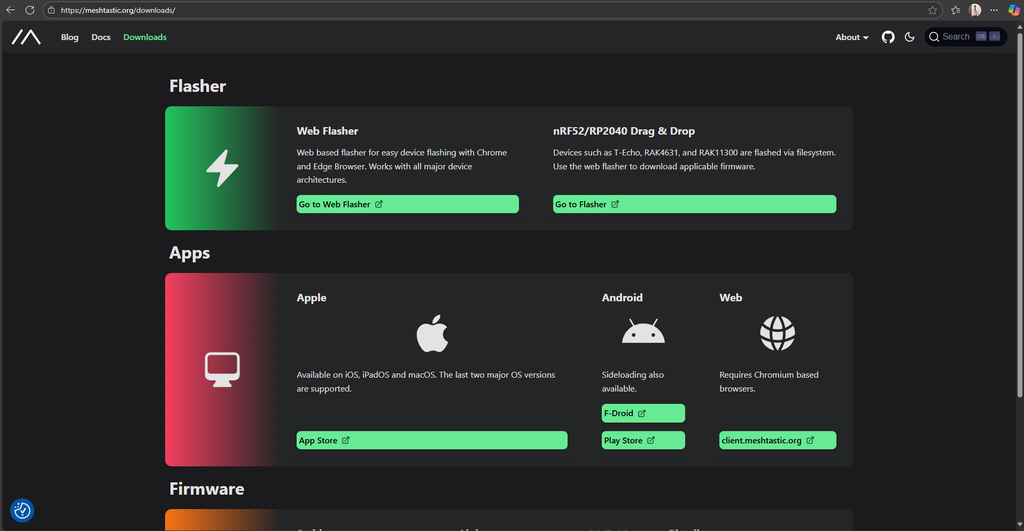
Task: Click the Web globe icon
Action: (x=777, y=333)
